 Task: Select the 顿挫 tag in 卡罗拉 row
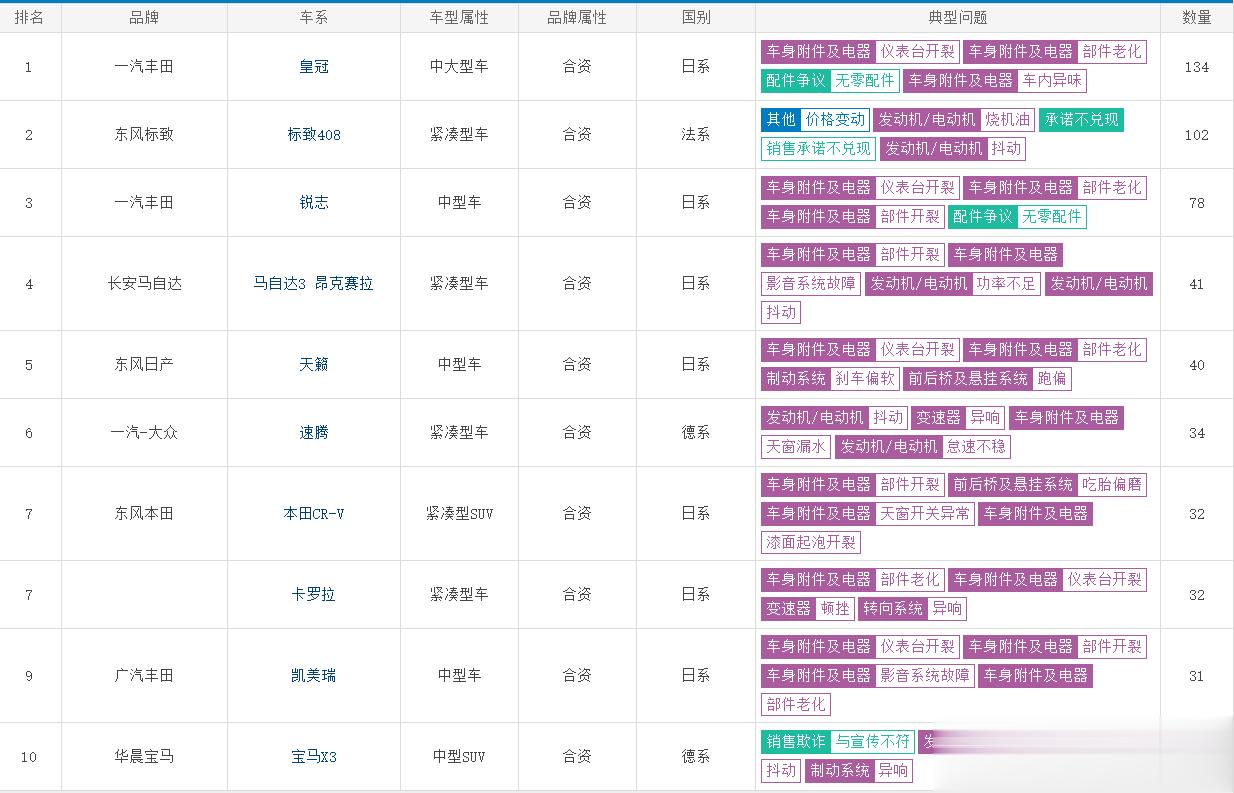coord(835,609)
